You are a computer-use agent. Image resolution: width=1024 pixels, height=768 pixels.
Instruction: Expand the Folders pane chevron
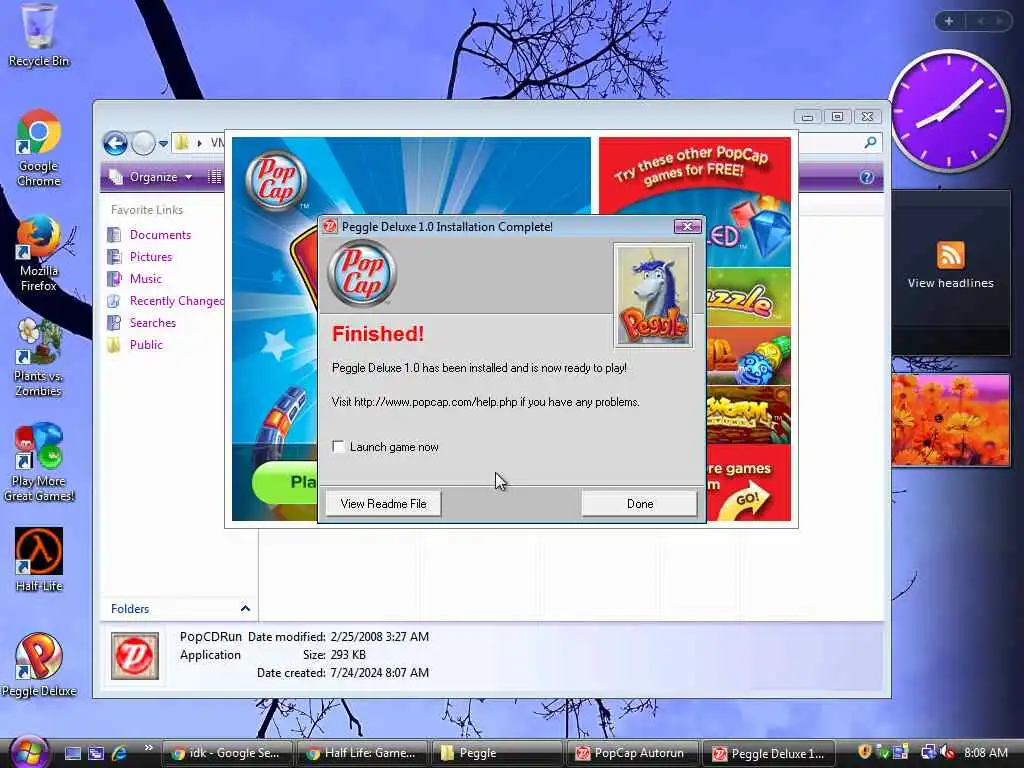[245, 609]
